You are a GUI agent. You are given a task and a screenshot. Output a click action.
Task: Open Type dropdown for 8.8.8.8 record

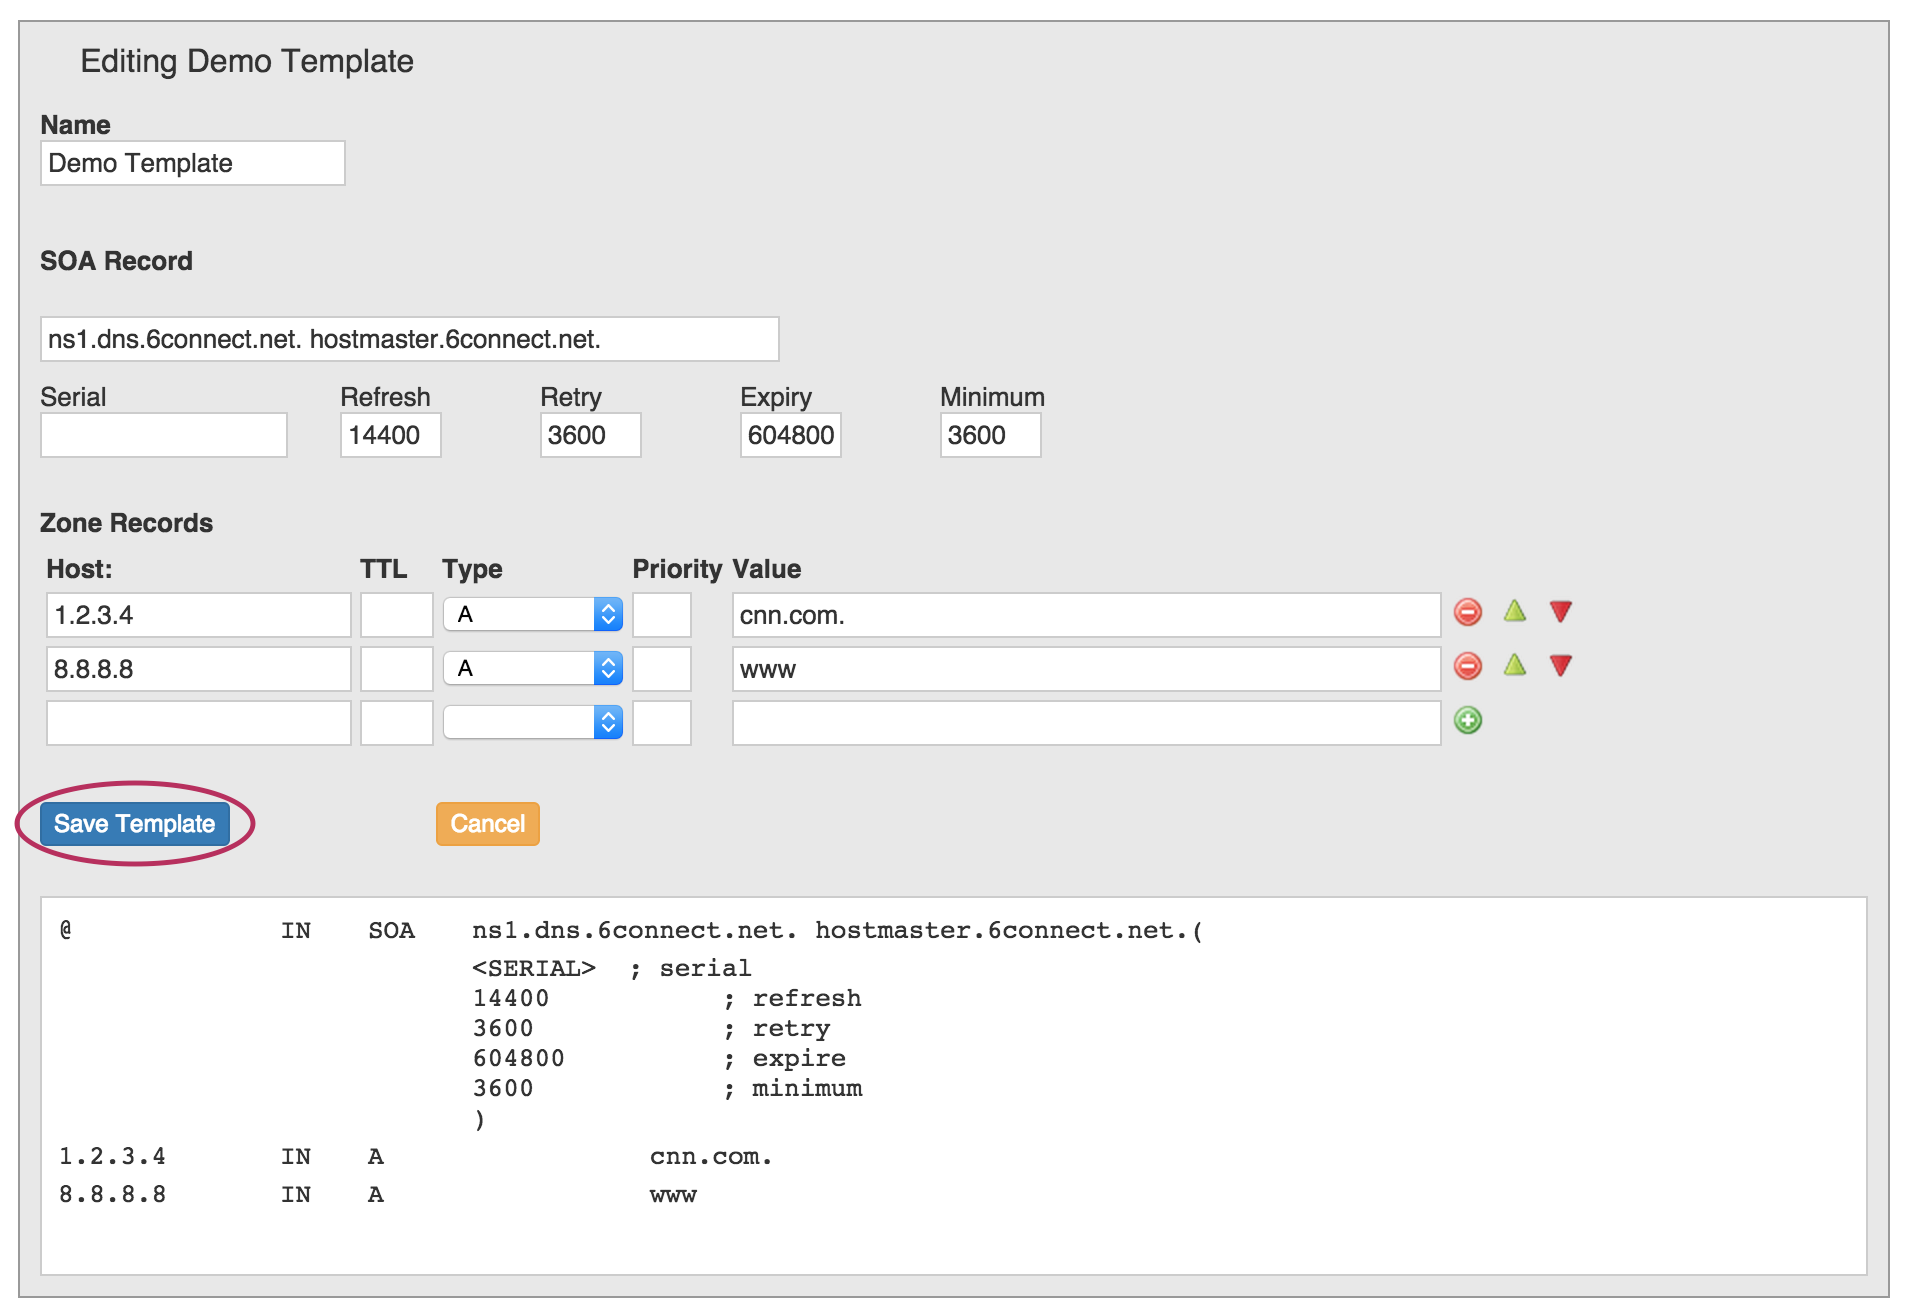point(532,669)
